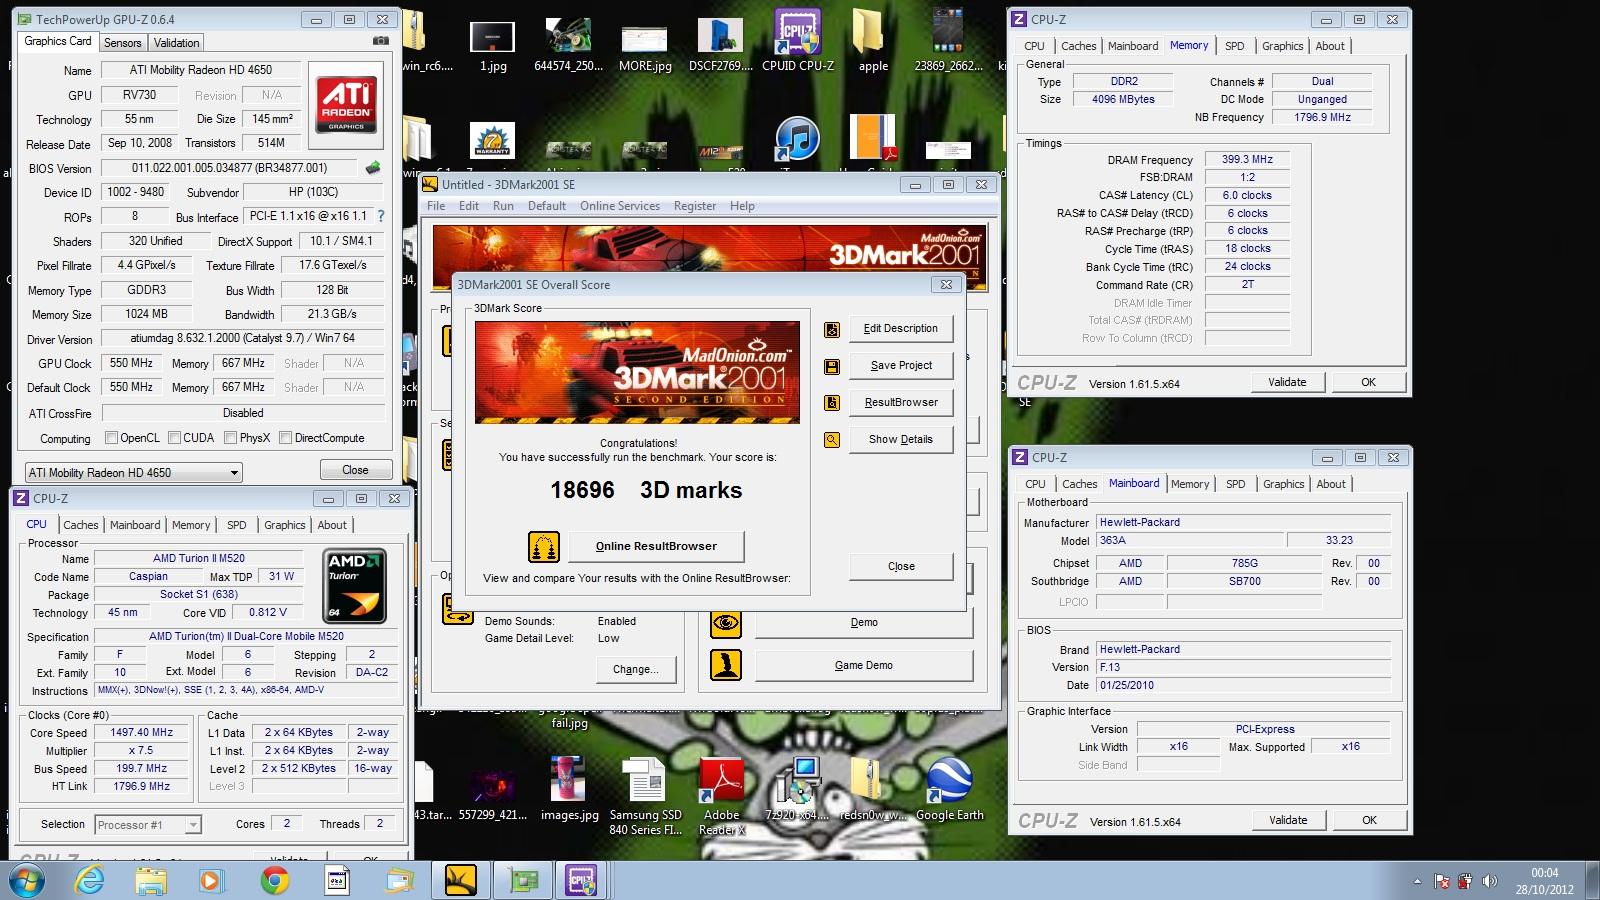The width and height of the screenshot is (1600, 900).
Task: Click the Game Demo joystick icon
Action: (726, 665)
